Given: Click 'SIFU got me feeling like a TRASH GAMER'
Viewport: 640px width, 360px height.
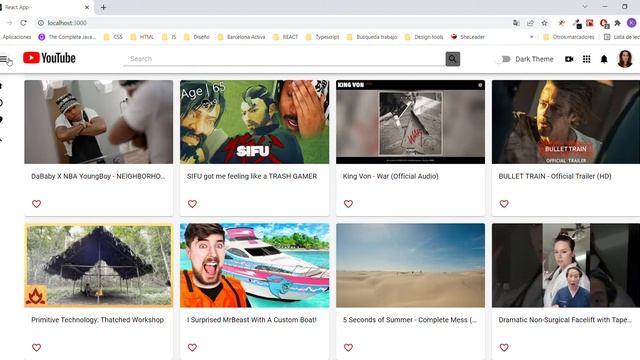Looking at the screenshot, I should coord(252,176).
